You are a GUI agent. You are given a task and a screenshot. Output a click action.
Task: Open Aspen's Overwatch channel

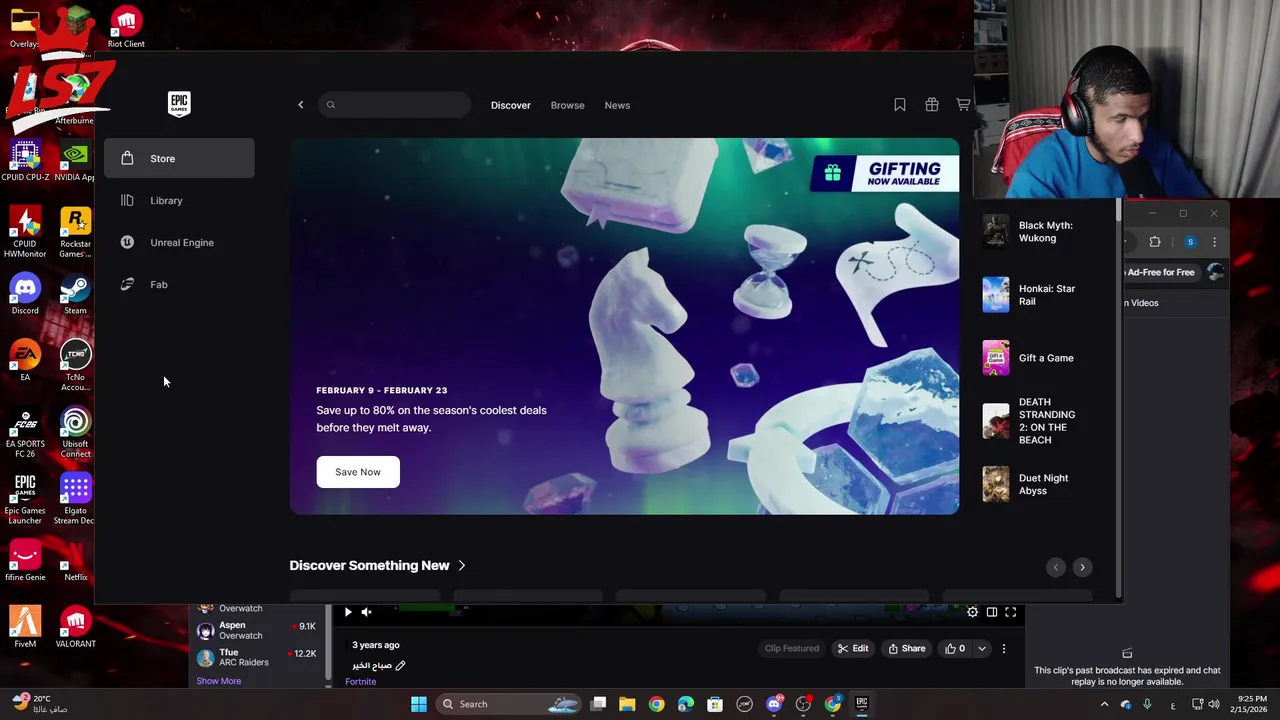coord(256,630)
